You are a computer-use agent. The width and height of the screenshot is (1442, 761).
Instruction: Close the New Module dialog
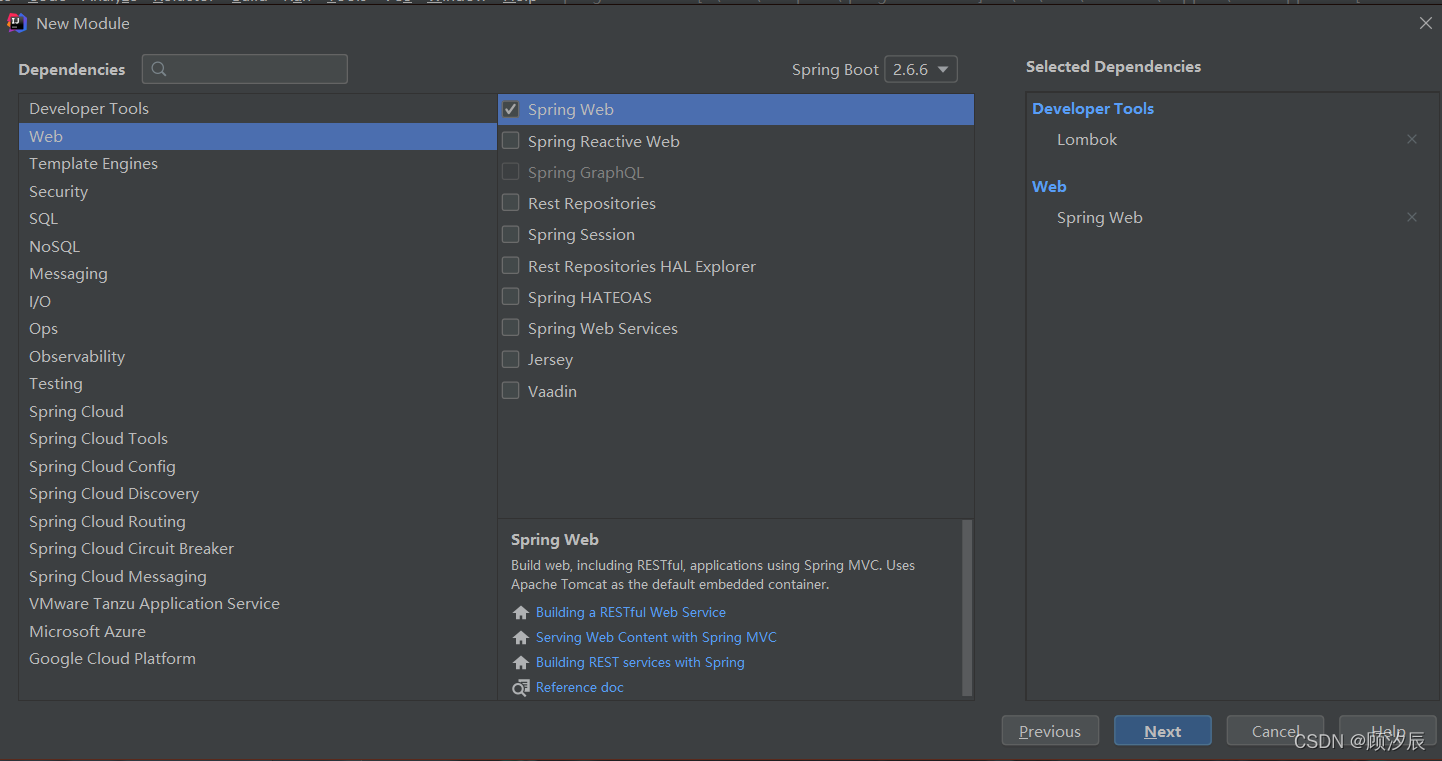[x=1425, y=23]
